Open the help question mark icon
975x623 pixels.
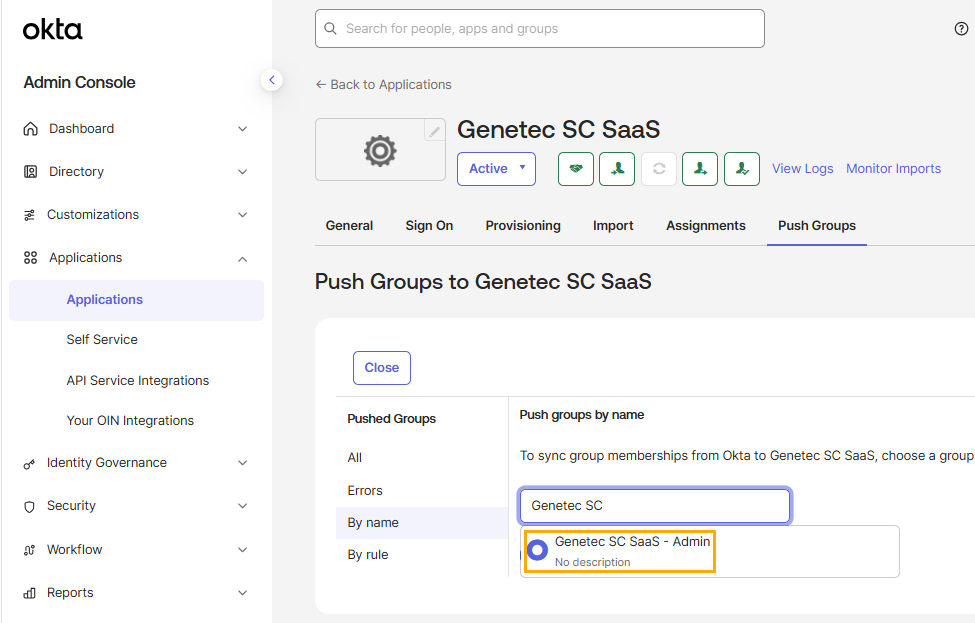(x=961, y=29)
